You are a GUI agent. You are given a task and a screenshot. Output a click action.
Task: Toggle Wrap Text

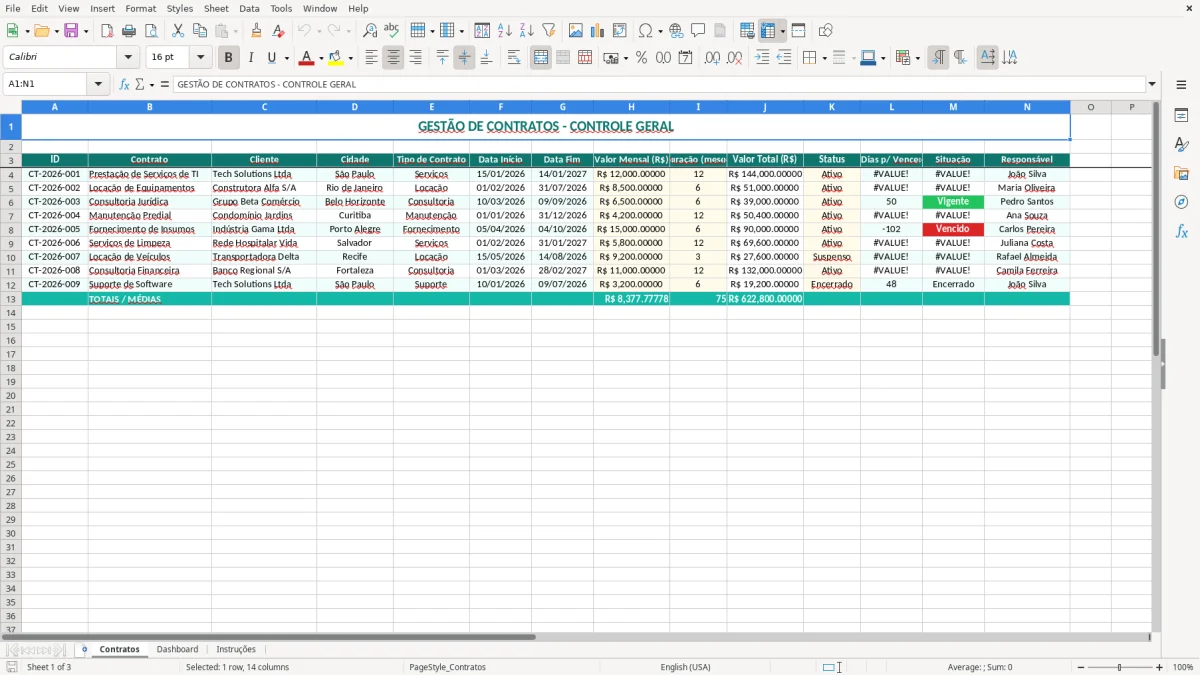coord(514,58)
